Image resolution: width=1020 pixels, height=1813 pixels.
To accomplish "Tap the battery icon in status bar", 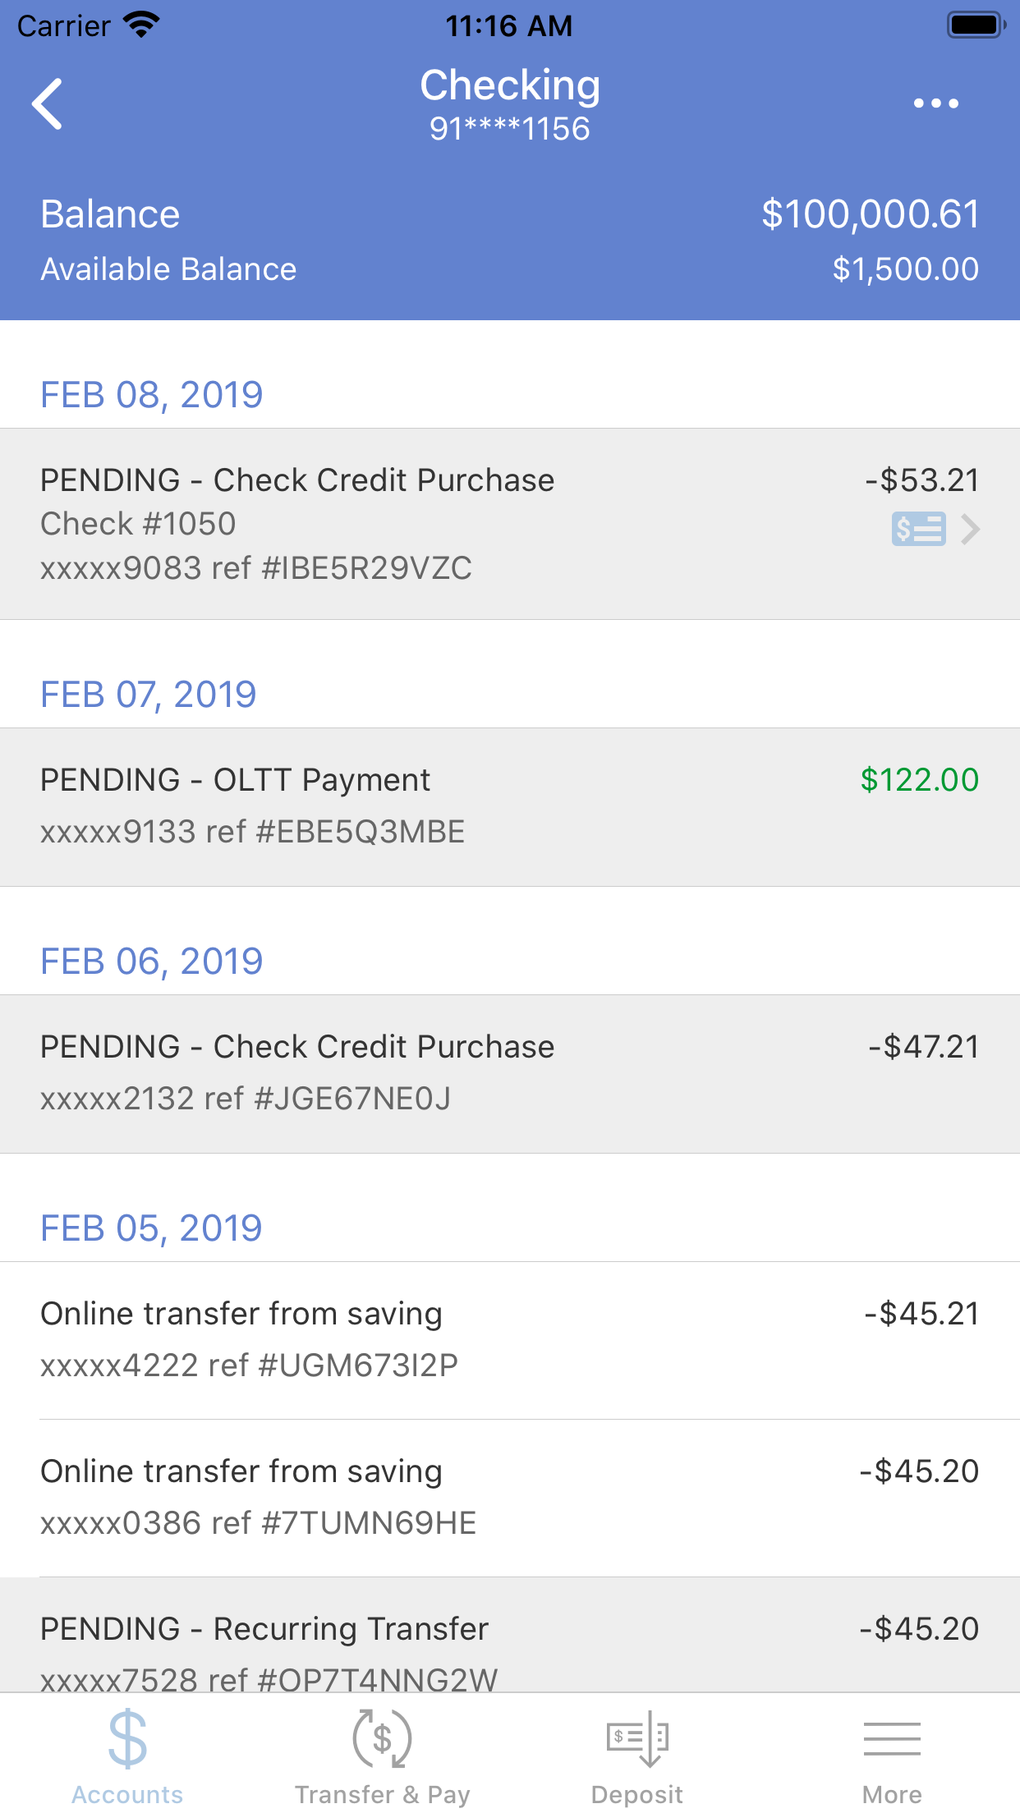I will [975, 25].
